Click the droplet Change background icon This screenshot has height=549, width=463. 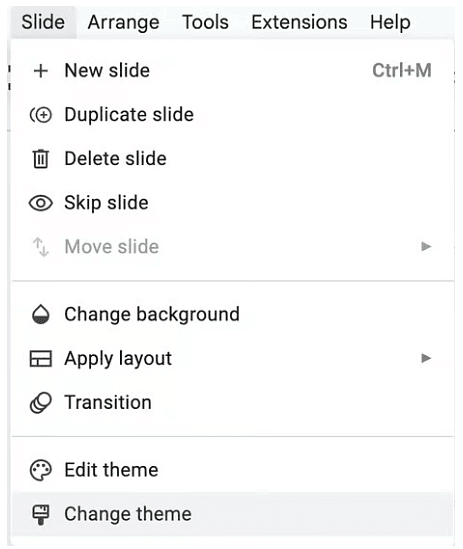[x=41, y=314]
